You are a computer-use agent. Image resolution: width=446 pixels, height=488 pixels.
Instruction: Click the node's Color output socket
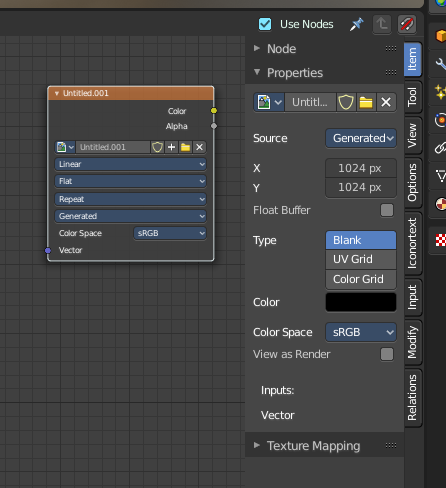click(214, 110)
